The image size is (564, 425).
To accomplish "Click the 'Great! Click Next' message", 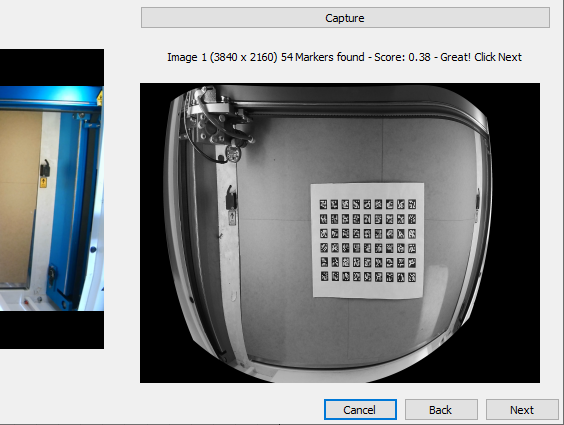I will 481,57.
